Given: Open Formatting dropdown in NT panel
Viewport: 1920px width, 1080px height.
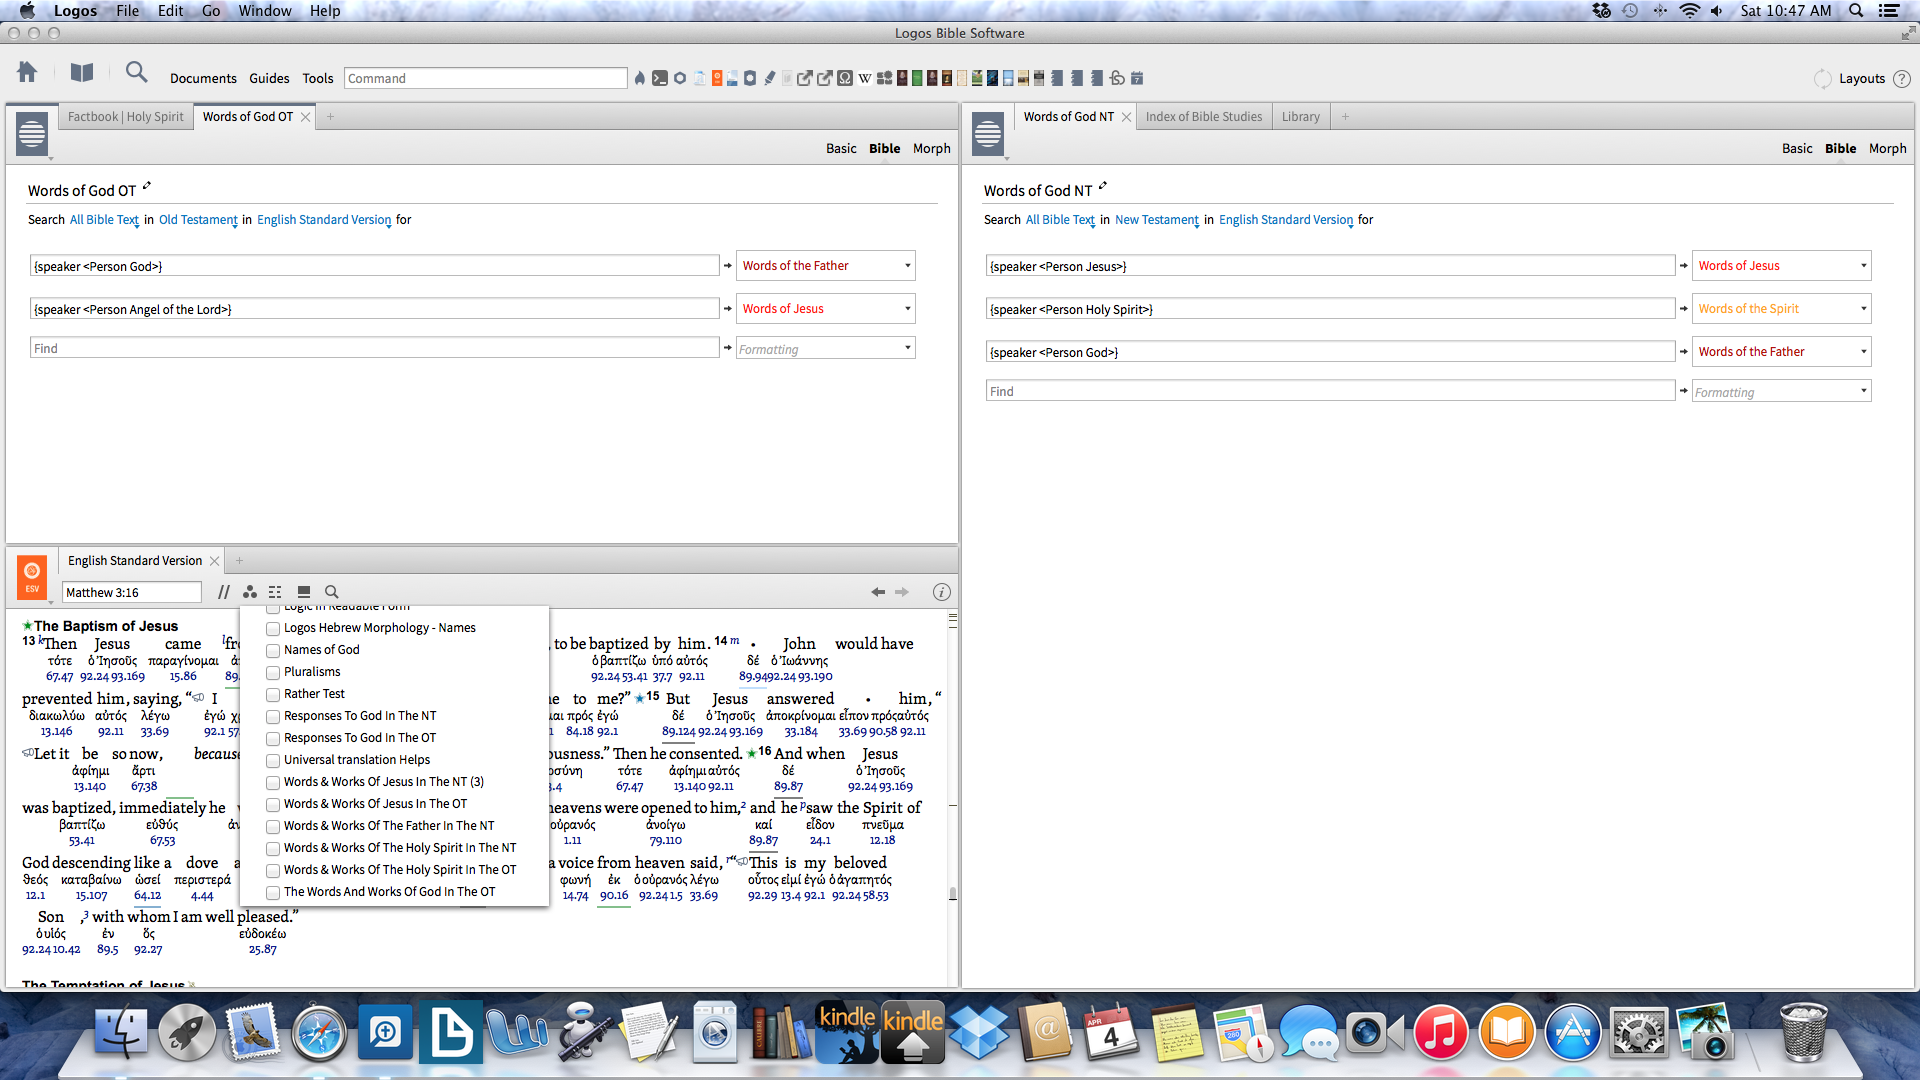Looking at the screenshot, I should tap(1781, 392).
